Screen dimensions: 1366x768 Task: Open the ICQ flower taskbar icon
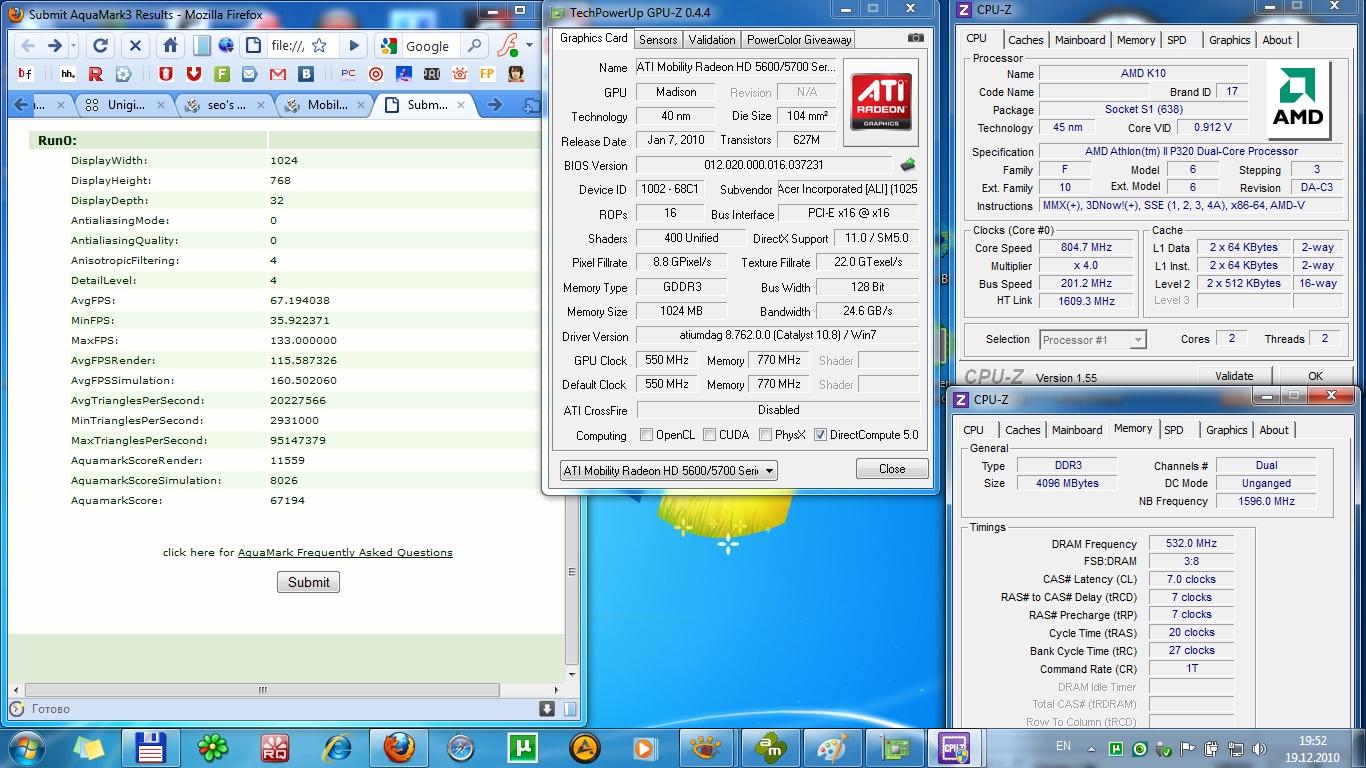[x=212, y=748]
